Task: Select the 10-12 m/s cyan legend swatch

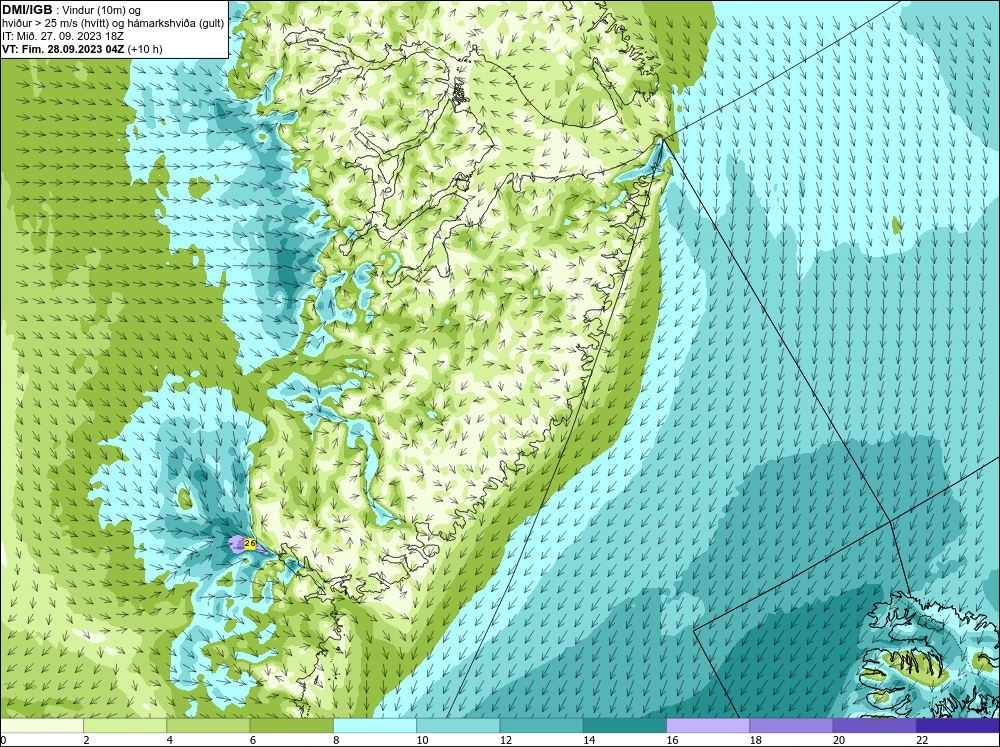Action: tap(458, 726)
